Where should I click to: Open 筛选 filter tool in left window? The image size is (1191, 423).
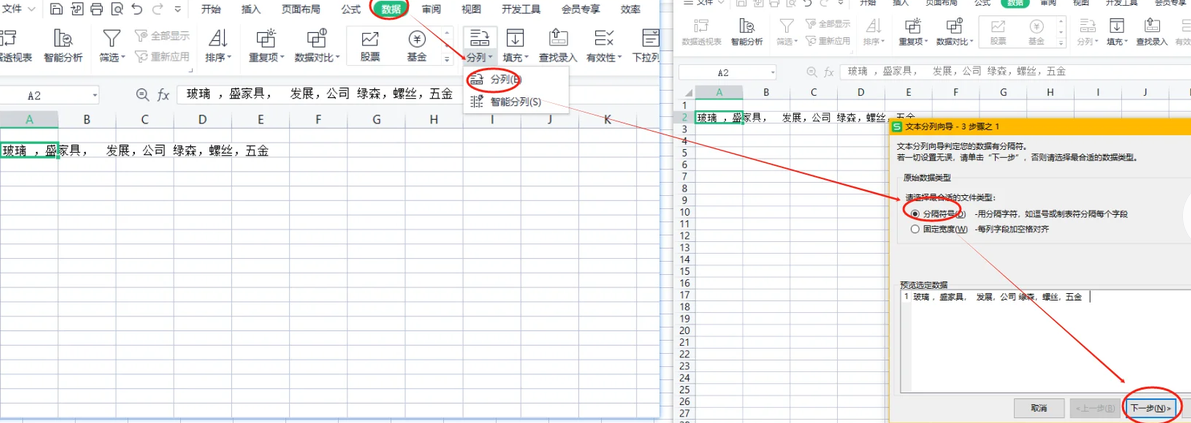click(x=112, y=46)
